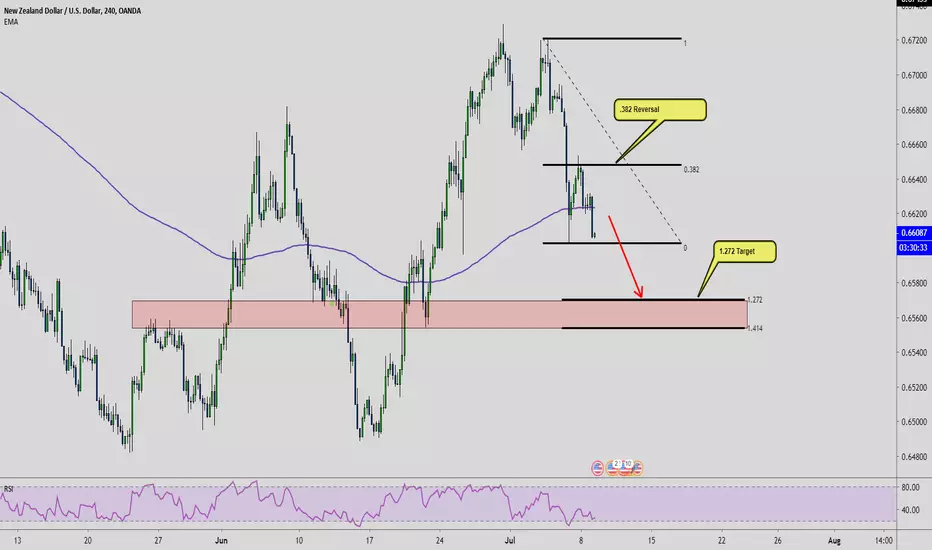This screenshot has height=550, width=932.
Task: Click the 0.65000 price axis label
Action: click(x=914, y=422)
